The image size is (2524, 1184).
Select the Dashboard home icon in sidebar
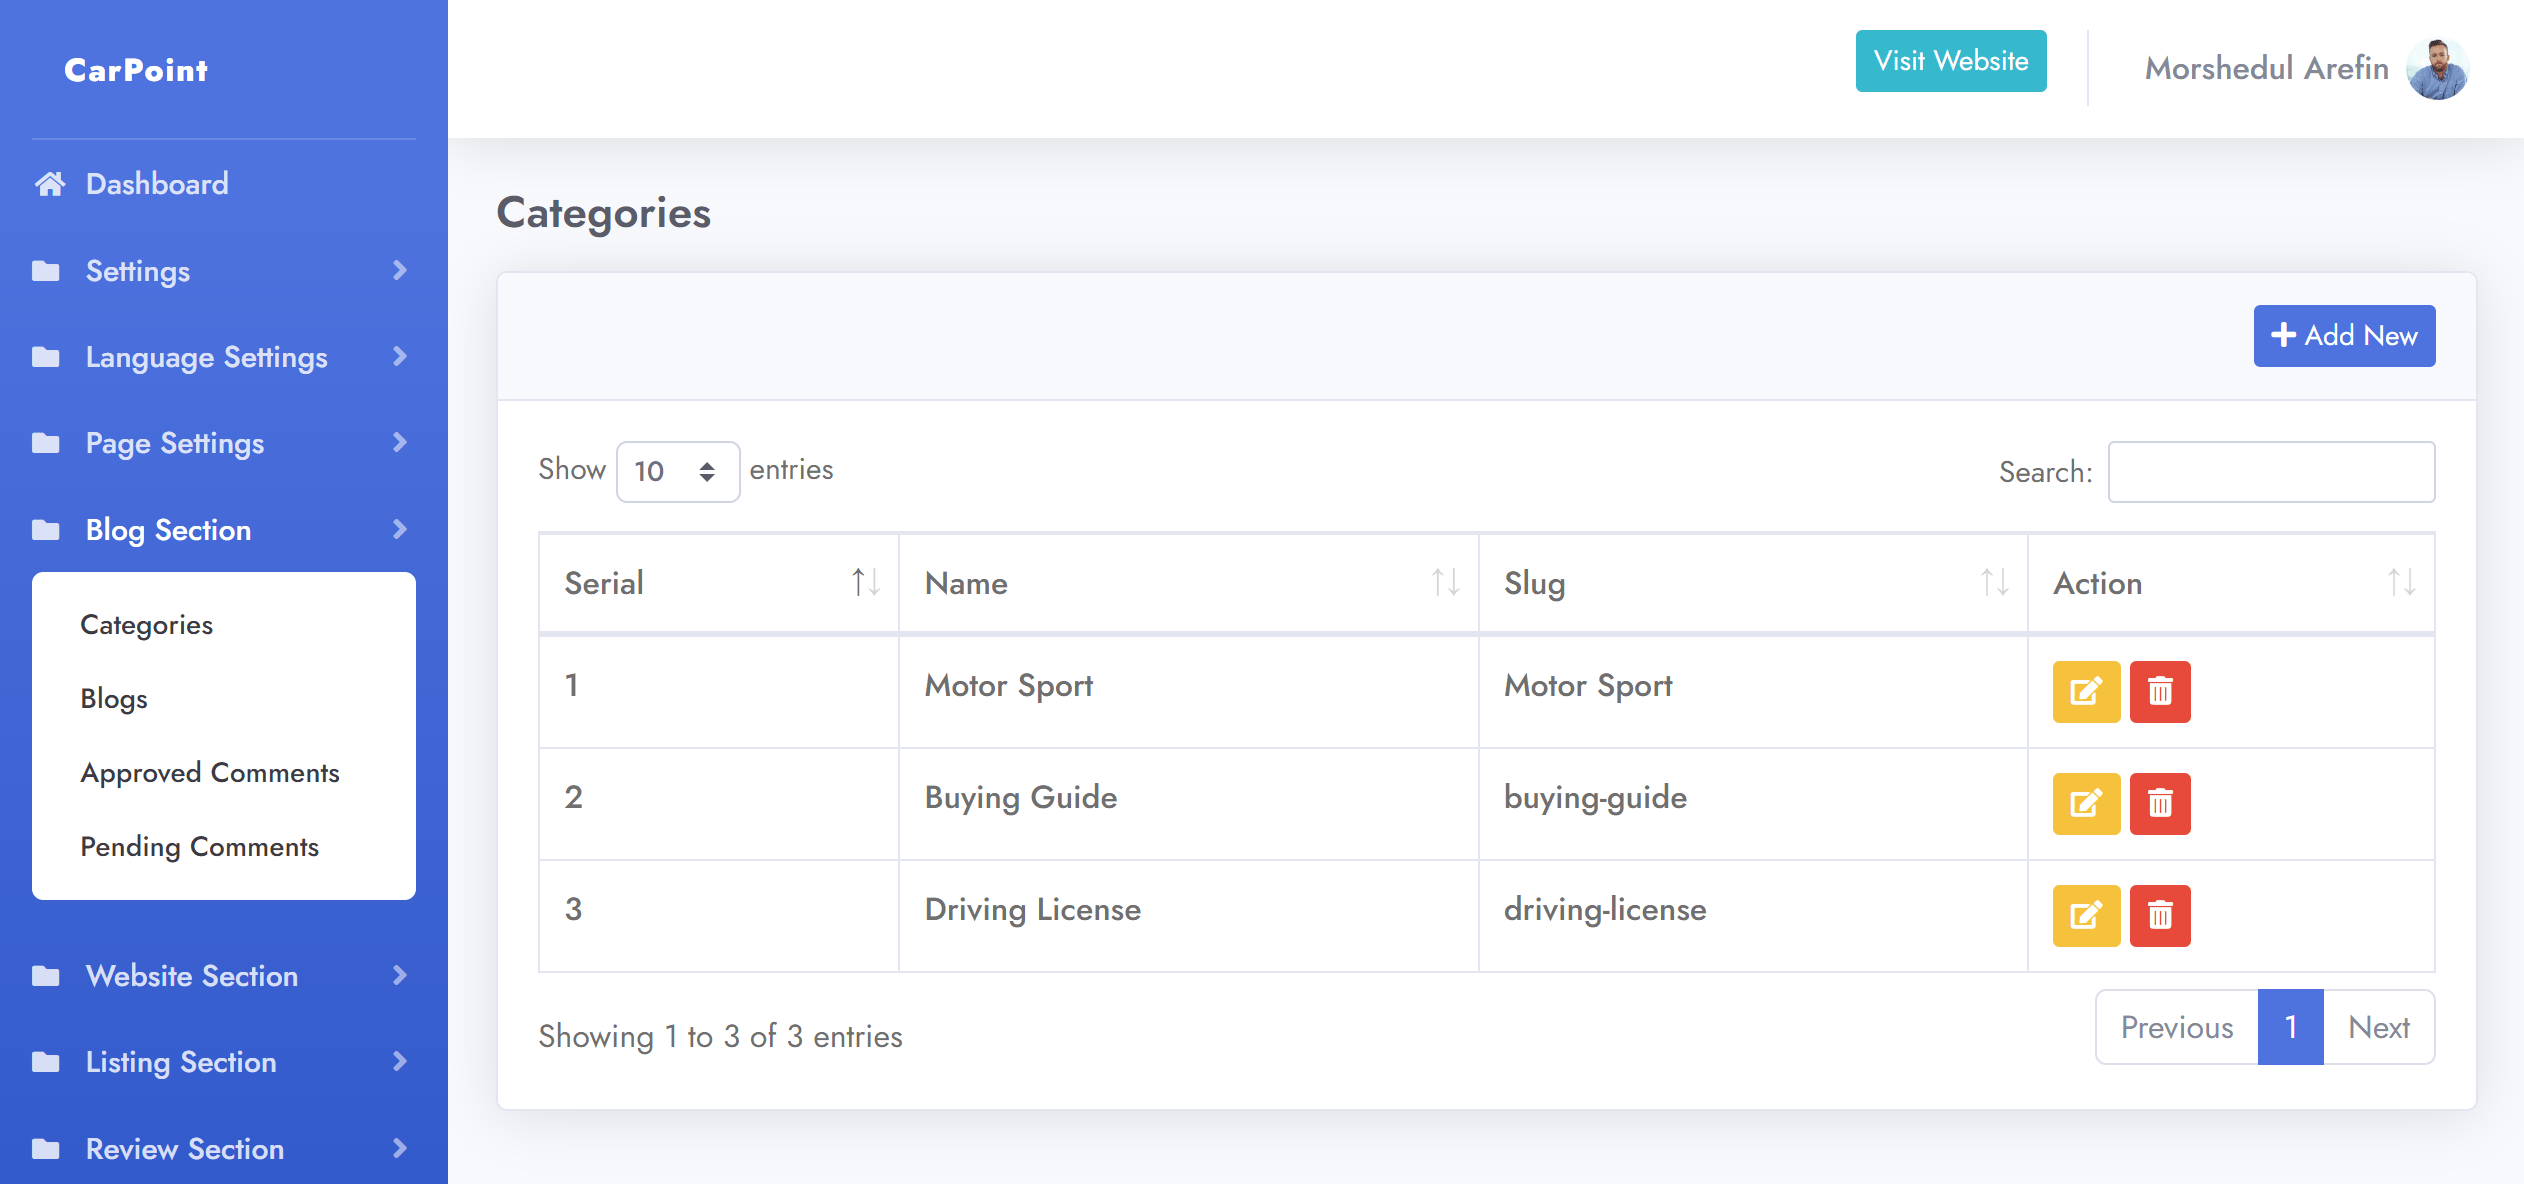point(50,183)
